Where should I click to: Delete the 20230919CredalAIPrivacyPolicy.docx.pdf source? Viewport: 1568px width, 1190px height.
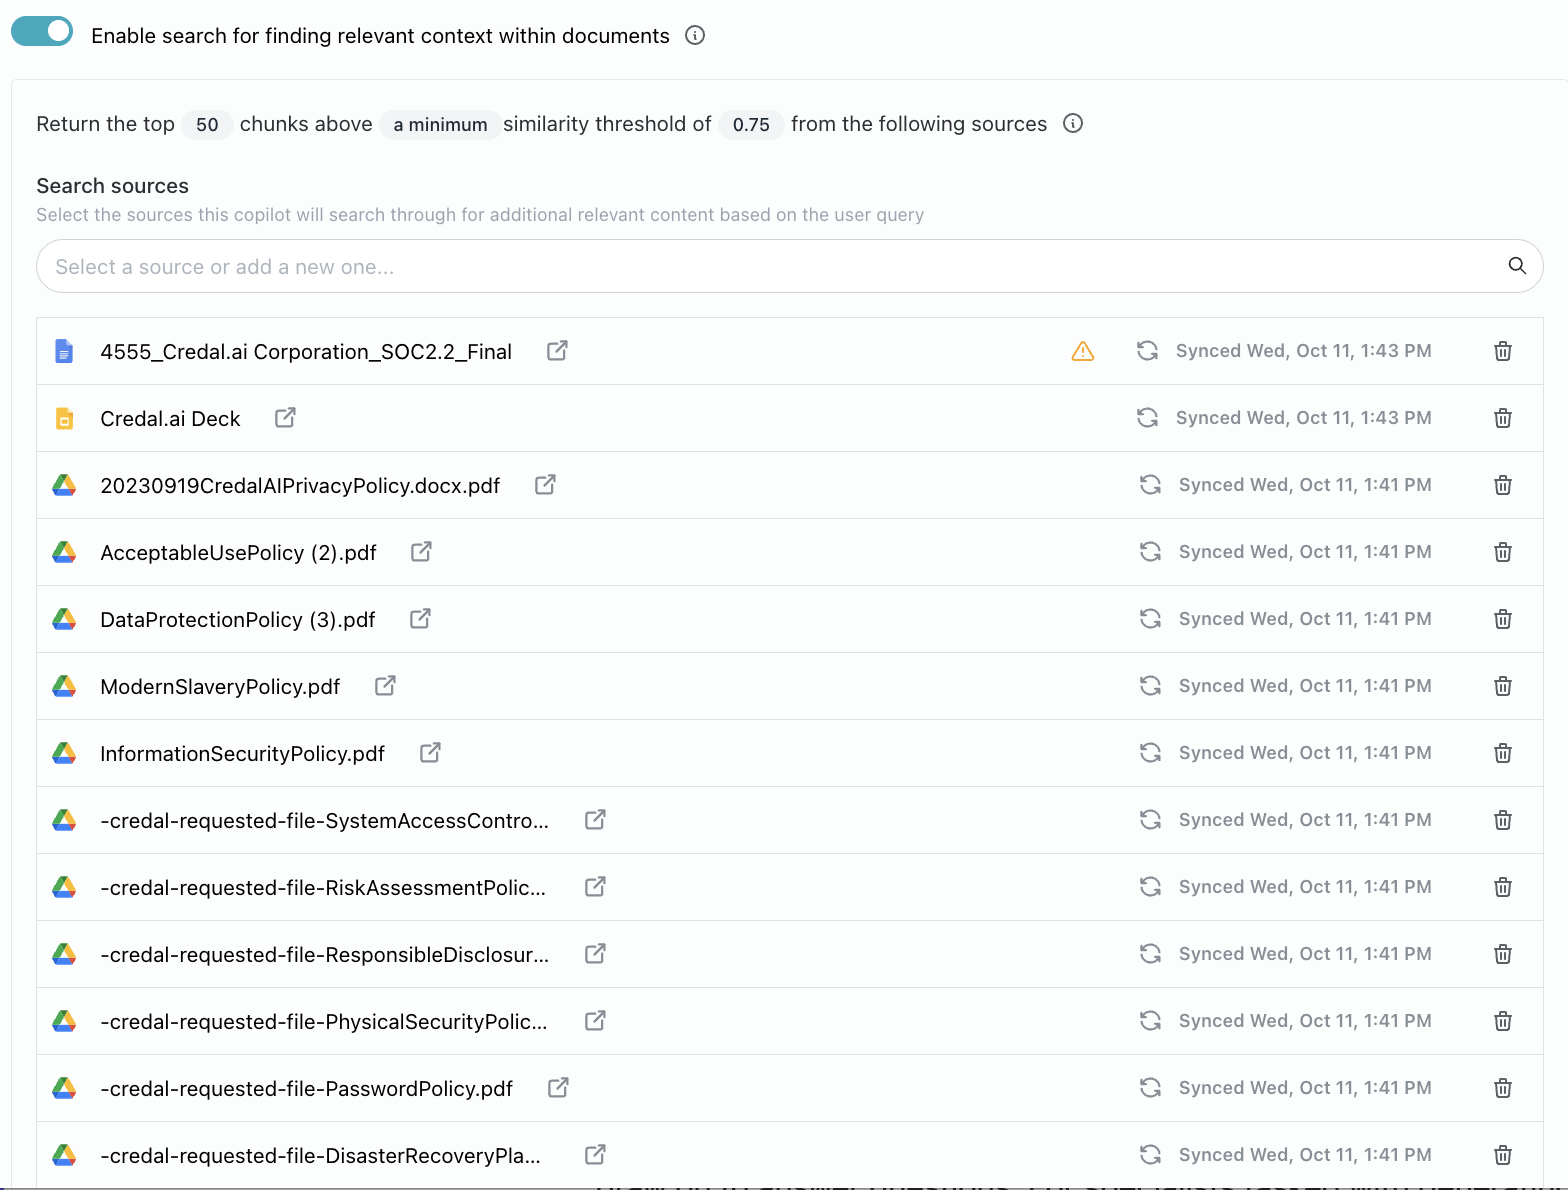[1503, 485]
